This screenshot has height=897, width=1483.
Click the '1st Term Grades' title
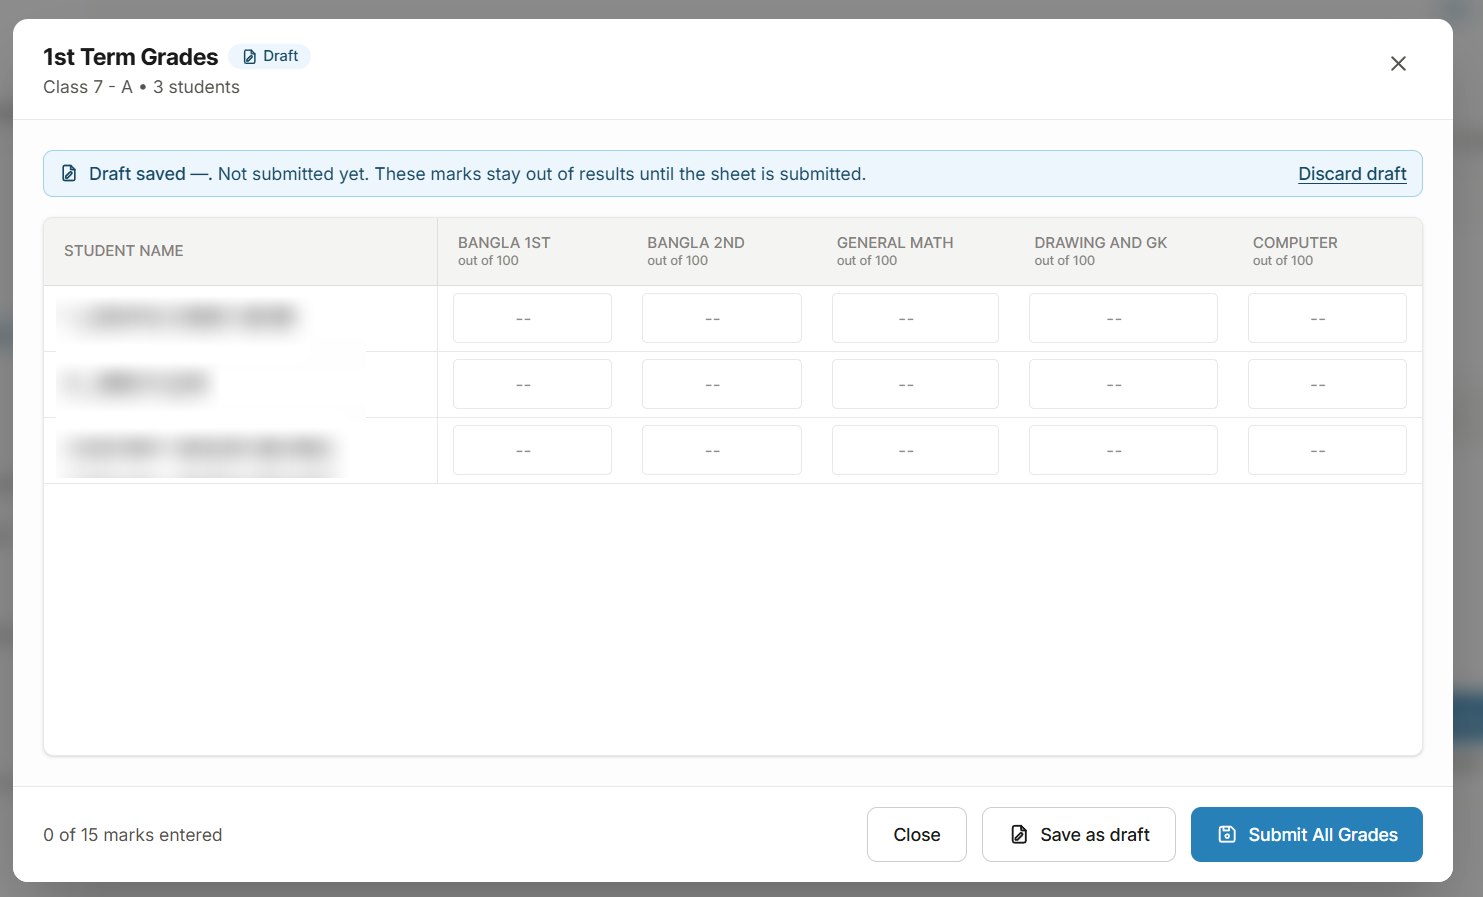point(131,57)
